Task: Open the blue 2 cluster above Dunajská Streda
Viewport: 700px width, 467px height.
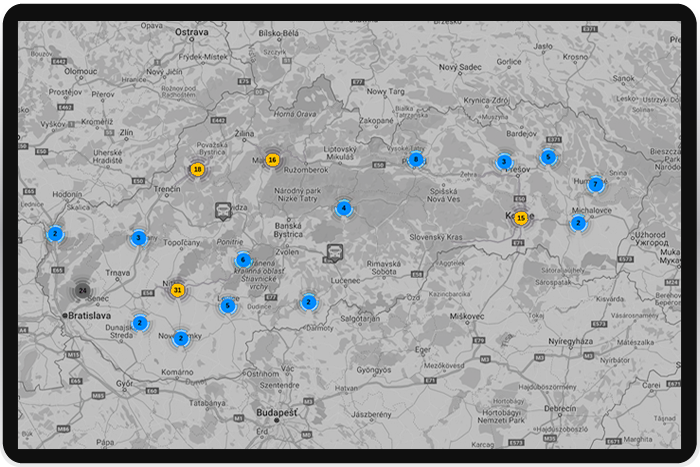Action: coord(140,323)
